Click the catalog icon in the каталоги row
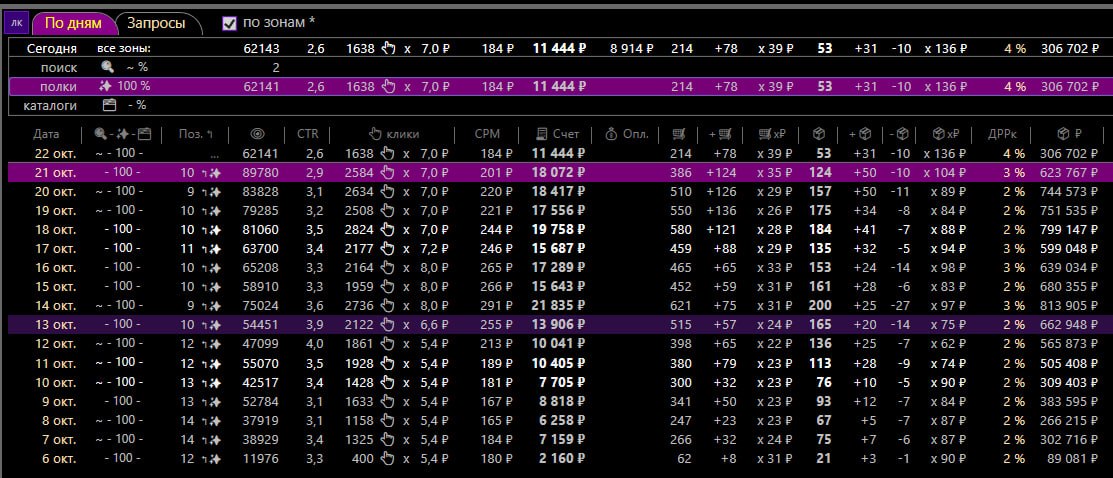 tap(109, 105)
